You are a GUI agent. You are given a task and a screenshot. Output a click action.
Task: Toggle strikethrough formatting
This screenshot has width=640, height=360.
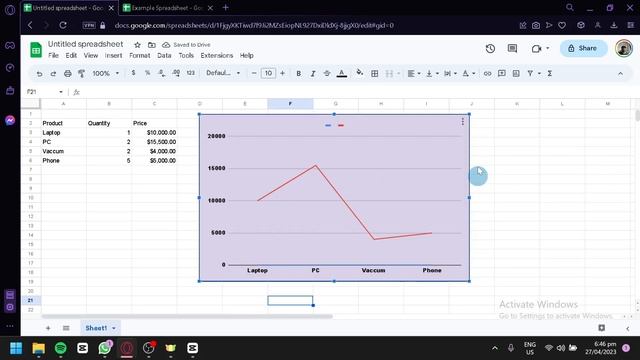(x=327, y=73)
